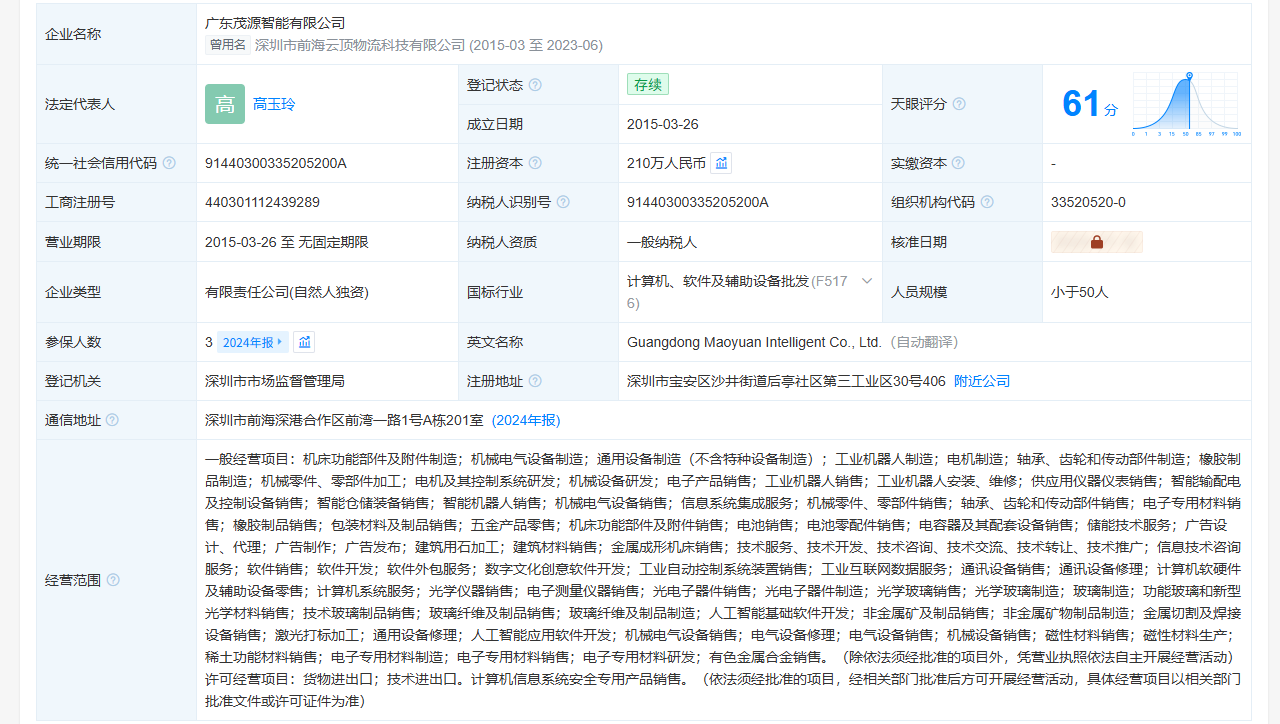Click help icon next to 经营范围

(x=113, y=580)
